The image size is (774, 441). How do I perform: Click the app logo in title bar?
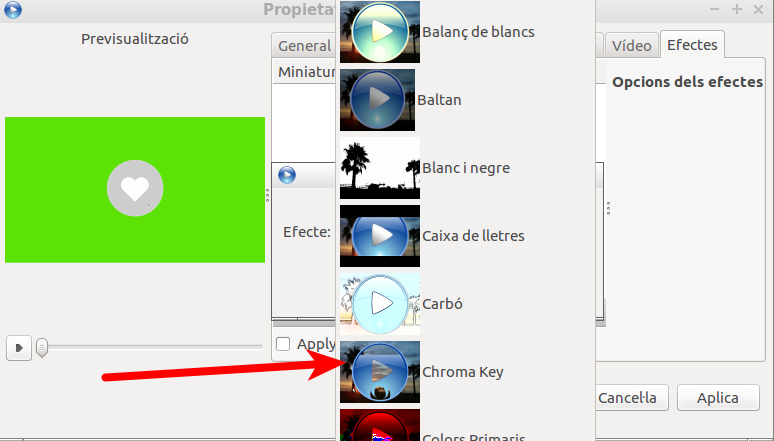[13, 9]
